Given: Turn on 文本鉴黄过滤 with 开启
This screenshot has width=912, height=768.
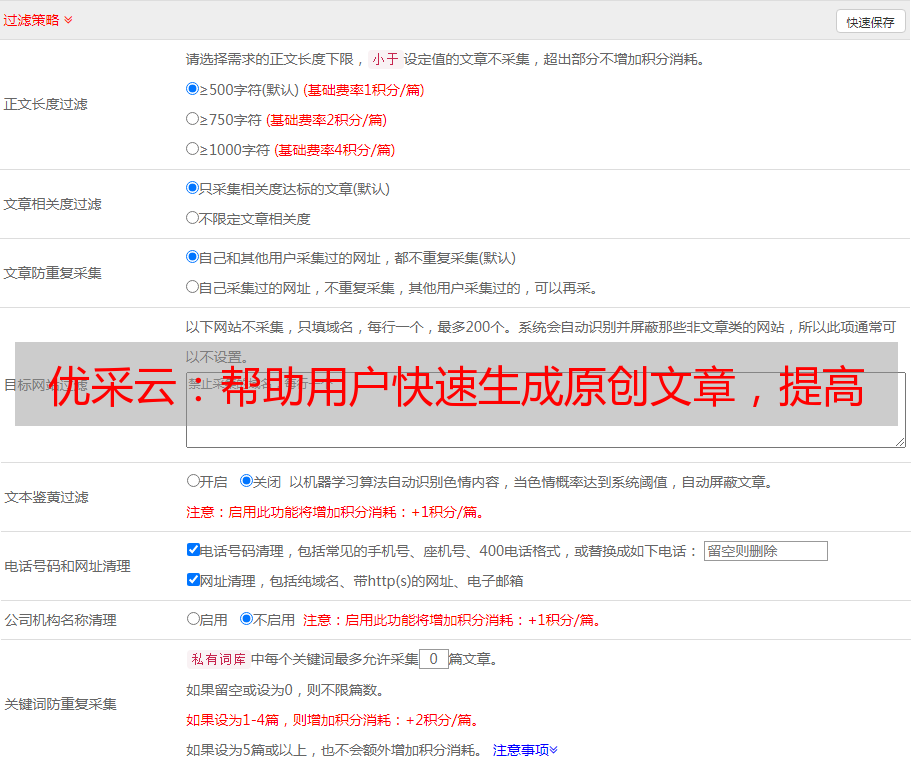Looking at the screenshot, I should (193, 481).
